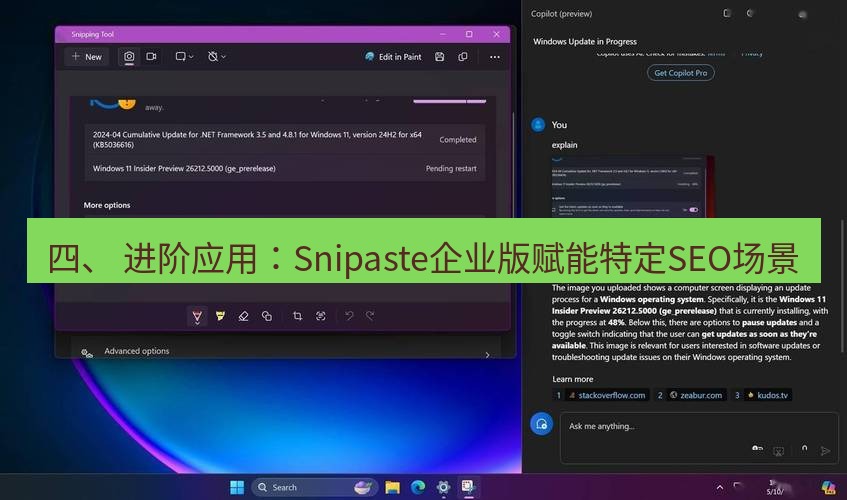Open Settings from the taskbar
The height and width of the screenshot is (500, 847).
(443, 488)
